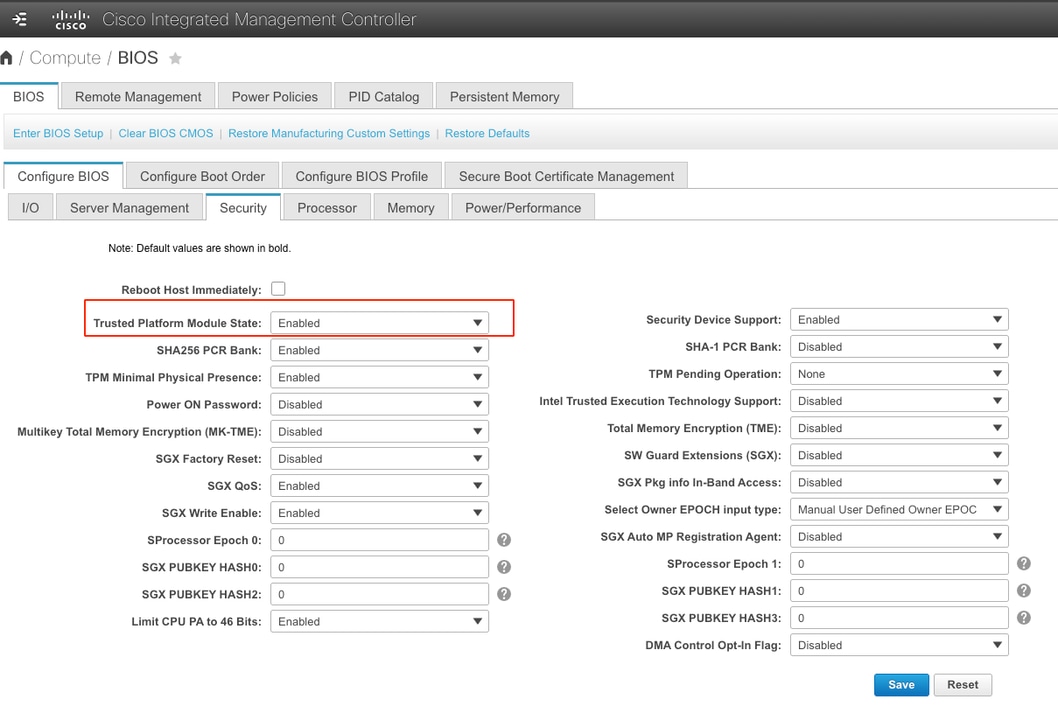
Task: Open the Persistent Memory tab
Action: coord(504,95)
